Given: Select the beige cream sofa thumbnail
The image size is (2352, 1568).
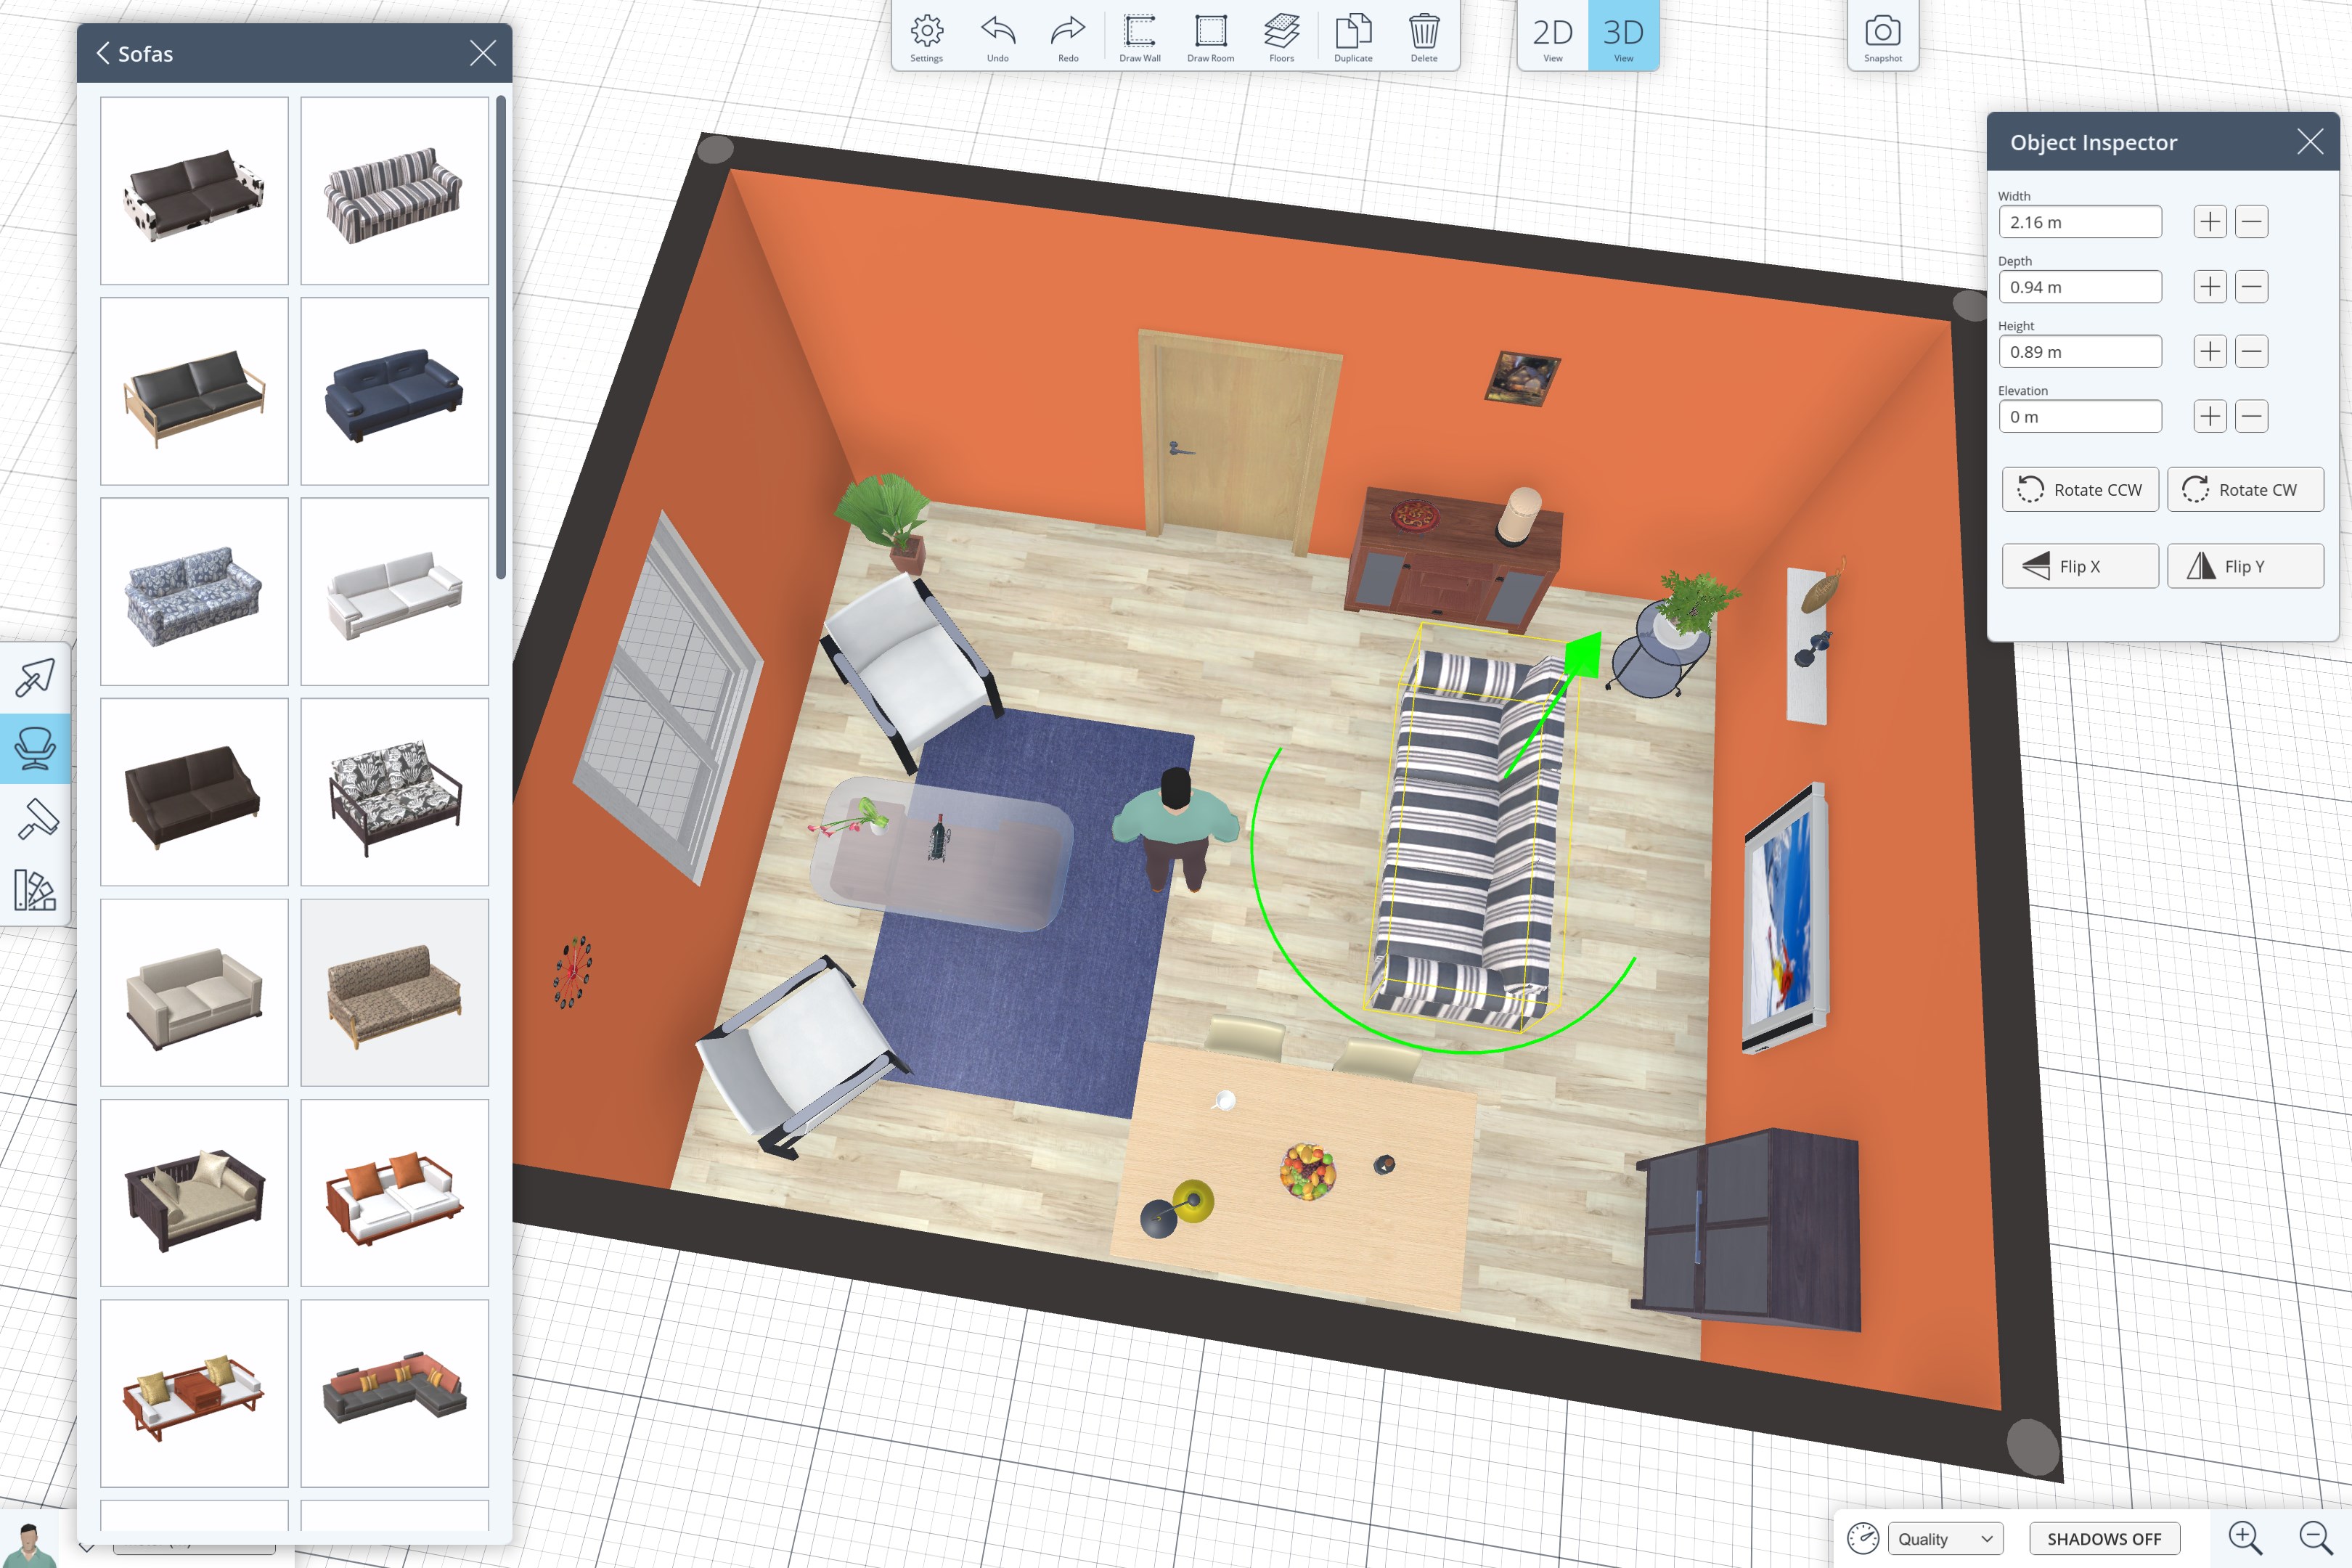Looking at the screenshot, I should (194, 993).
